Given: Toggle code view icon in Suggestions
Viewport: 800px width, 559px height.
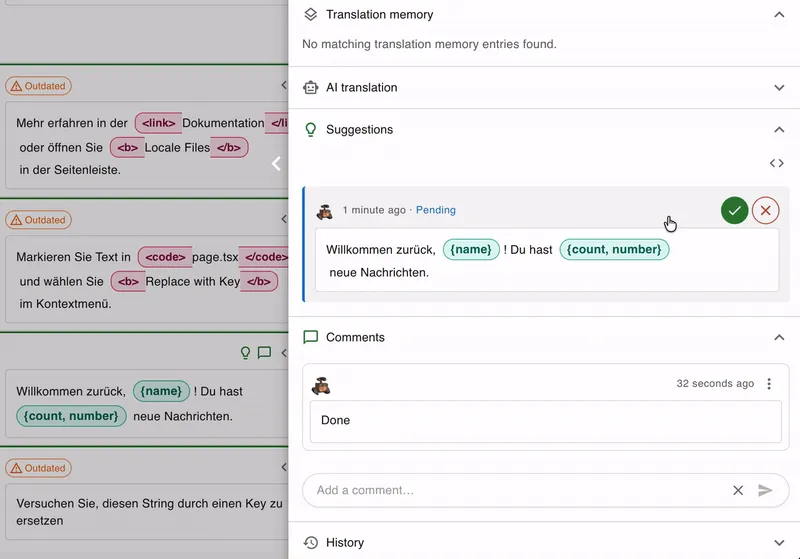Looking at the screenshot, I should (777, 163).
